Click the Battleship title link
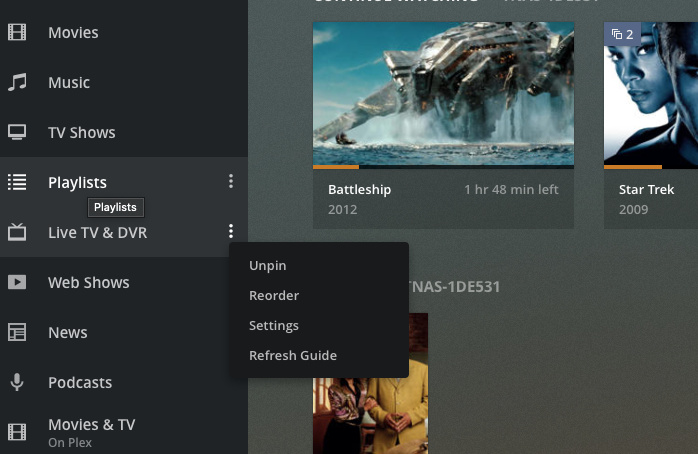The height and width of the screenshot is (454, 698). click(359, 190)
